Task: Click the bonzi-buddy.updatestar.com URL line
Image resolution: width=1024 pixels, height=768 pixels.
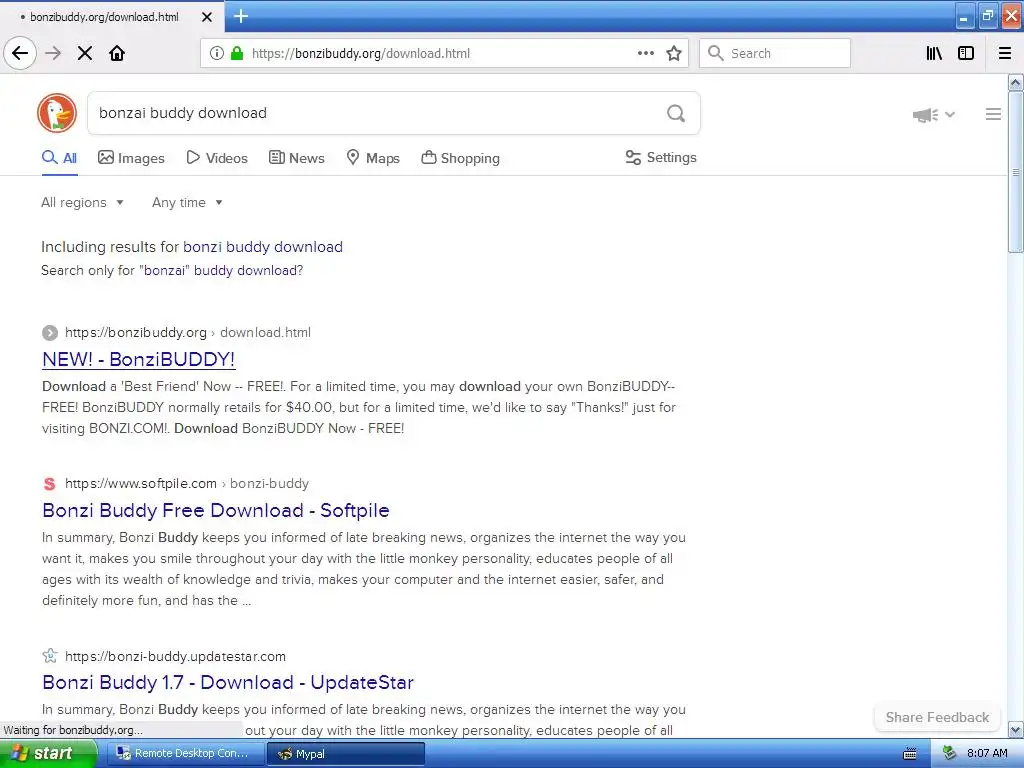Action: (175, 656)
